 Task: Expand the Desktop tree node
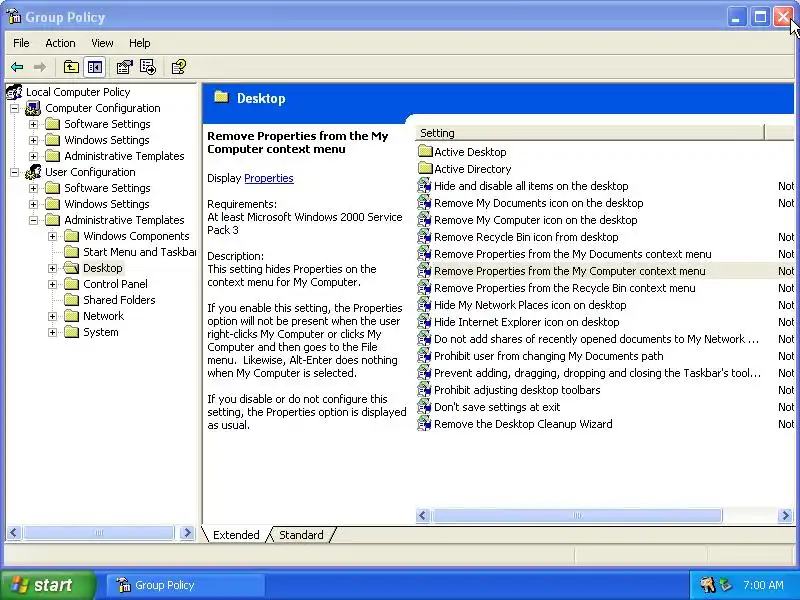53,268
